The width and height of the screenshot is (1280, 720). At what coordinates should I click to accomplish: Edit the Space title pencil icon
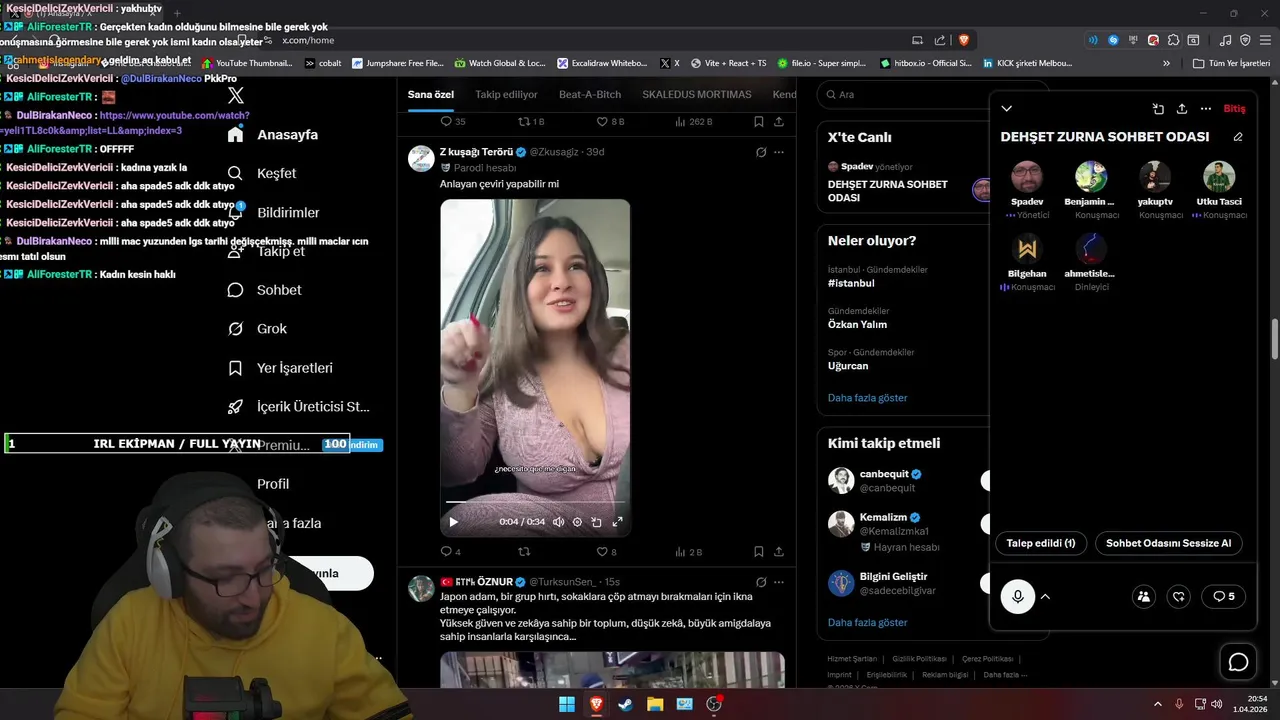point(1238,137)
